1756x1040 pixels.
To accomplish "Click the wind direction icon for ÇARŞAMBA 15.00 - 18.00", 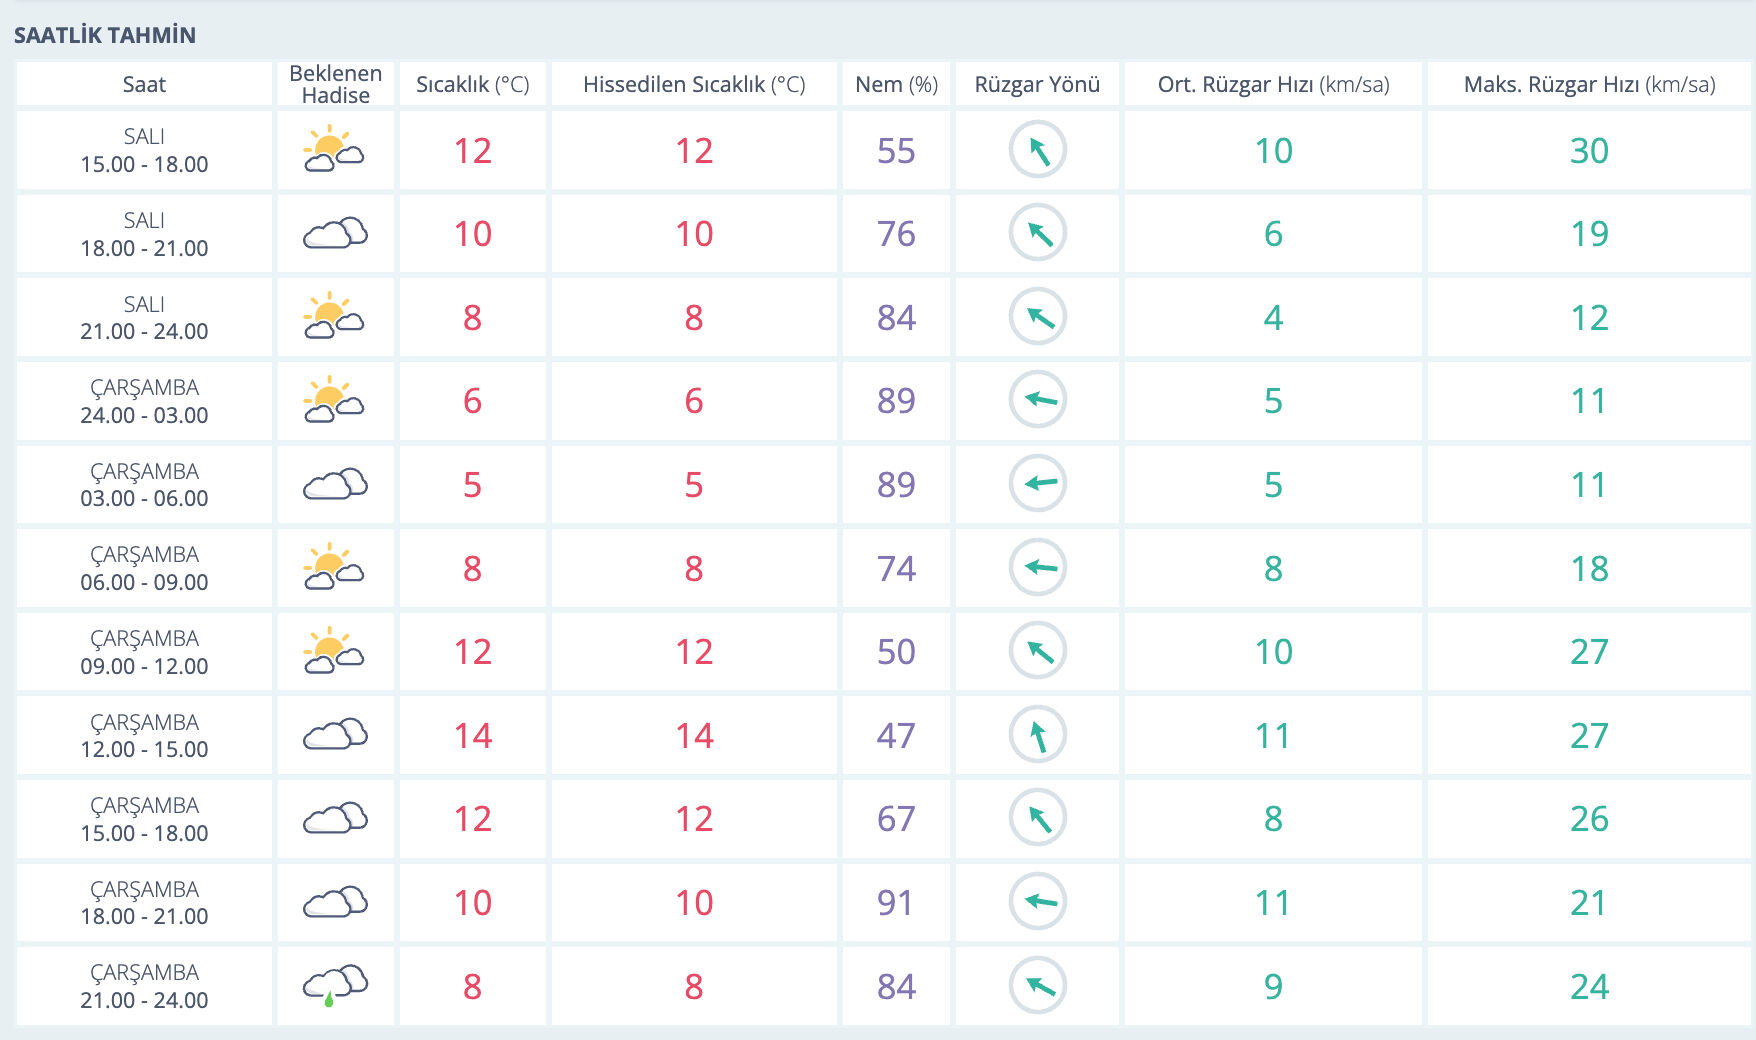I will 1037,818.
